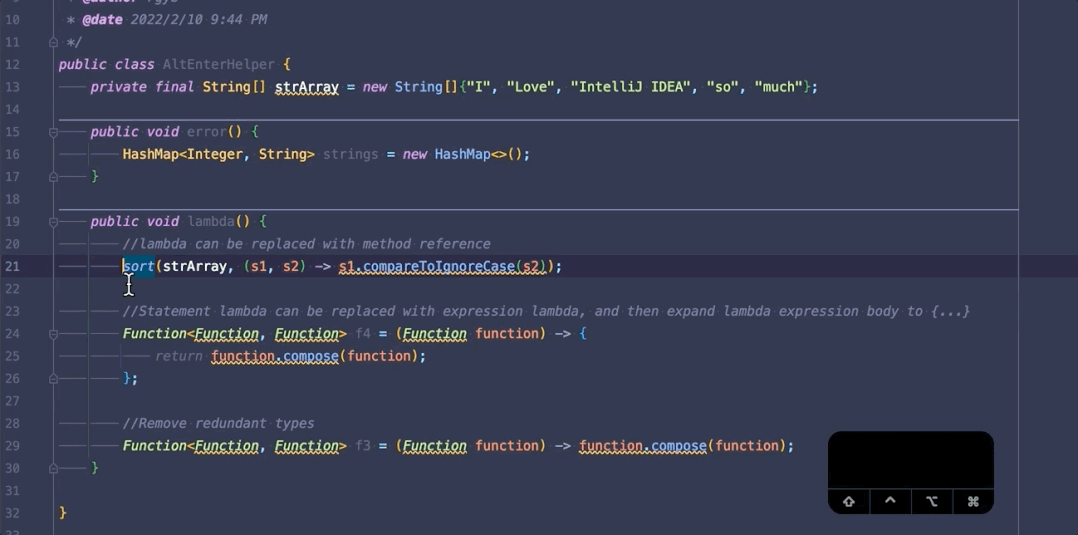The width and height of the screenshot is (1078, 535).
Task: Click fold end marker on line 17
Action: (54, 177)
